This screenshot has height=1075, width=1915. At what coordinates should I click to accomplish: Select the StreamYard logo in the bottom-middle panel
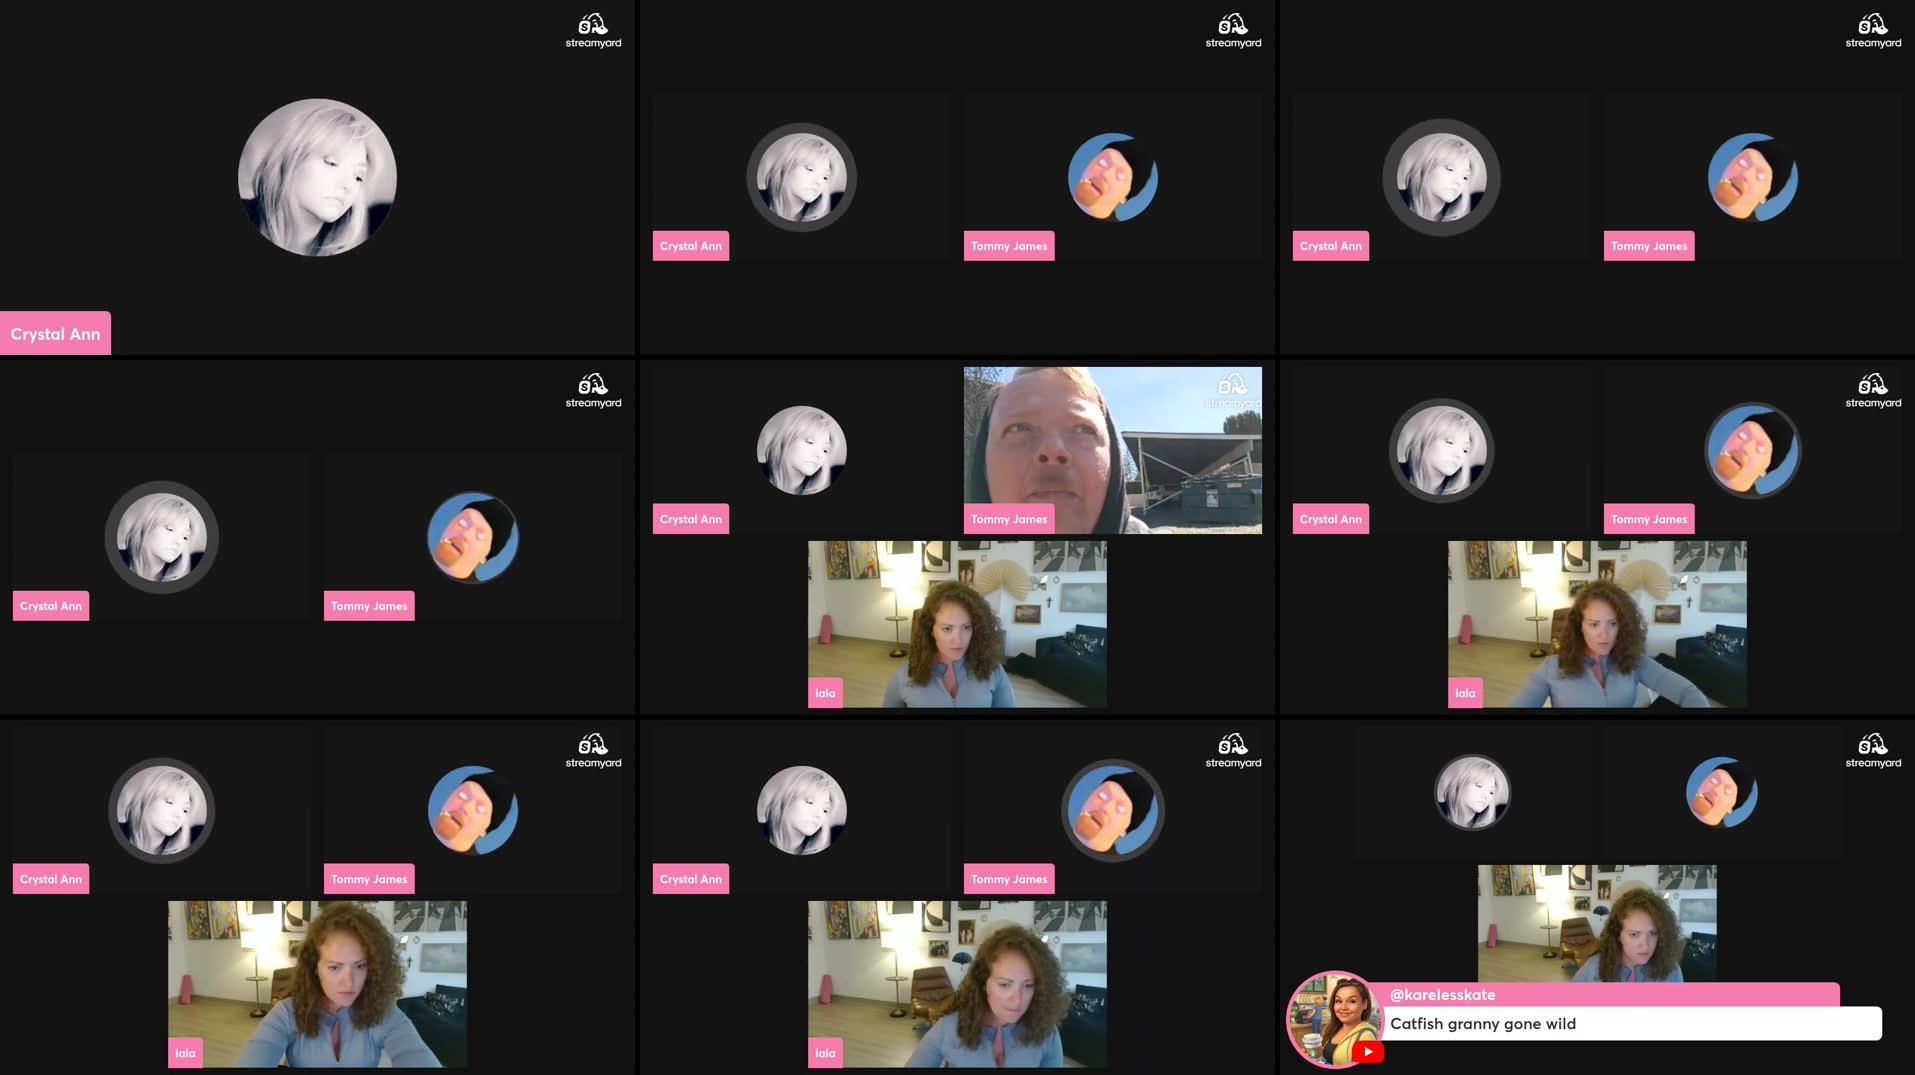pyautogui.click(x=1233, y=748)
